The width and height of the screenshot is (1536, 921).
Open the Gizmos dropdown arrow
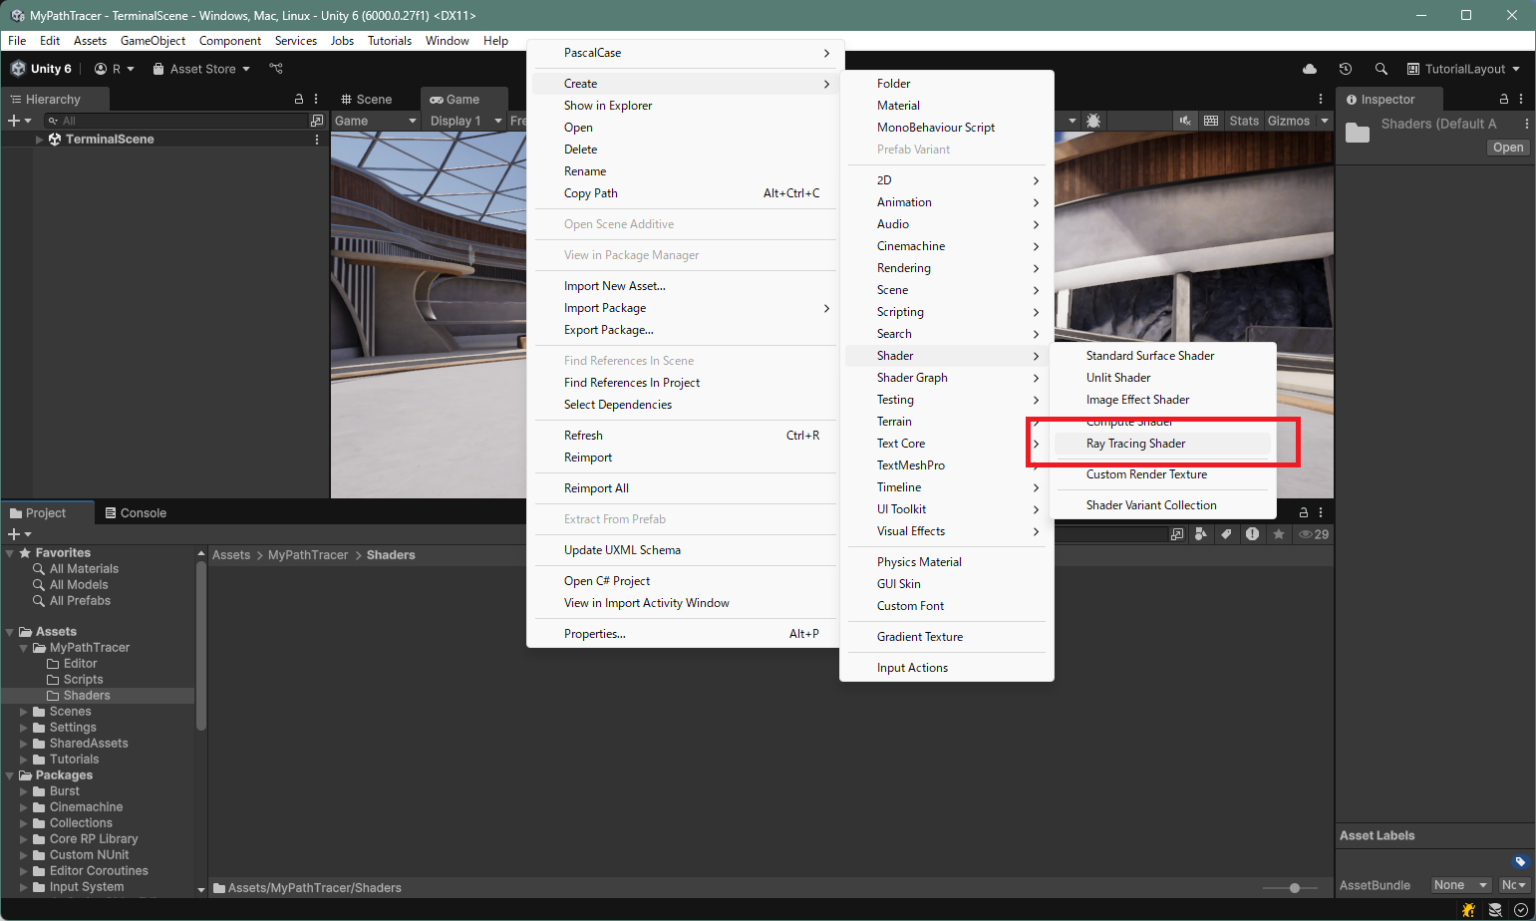click(1322, 120)
